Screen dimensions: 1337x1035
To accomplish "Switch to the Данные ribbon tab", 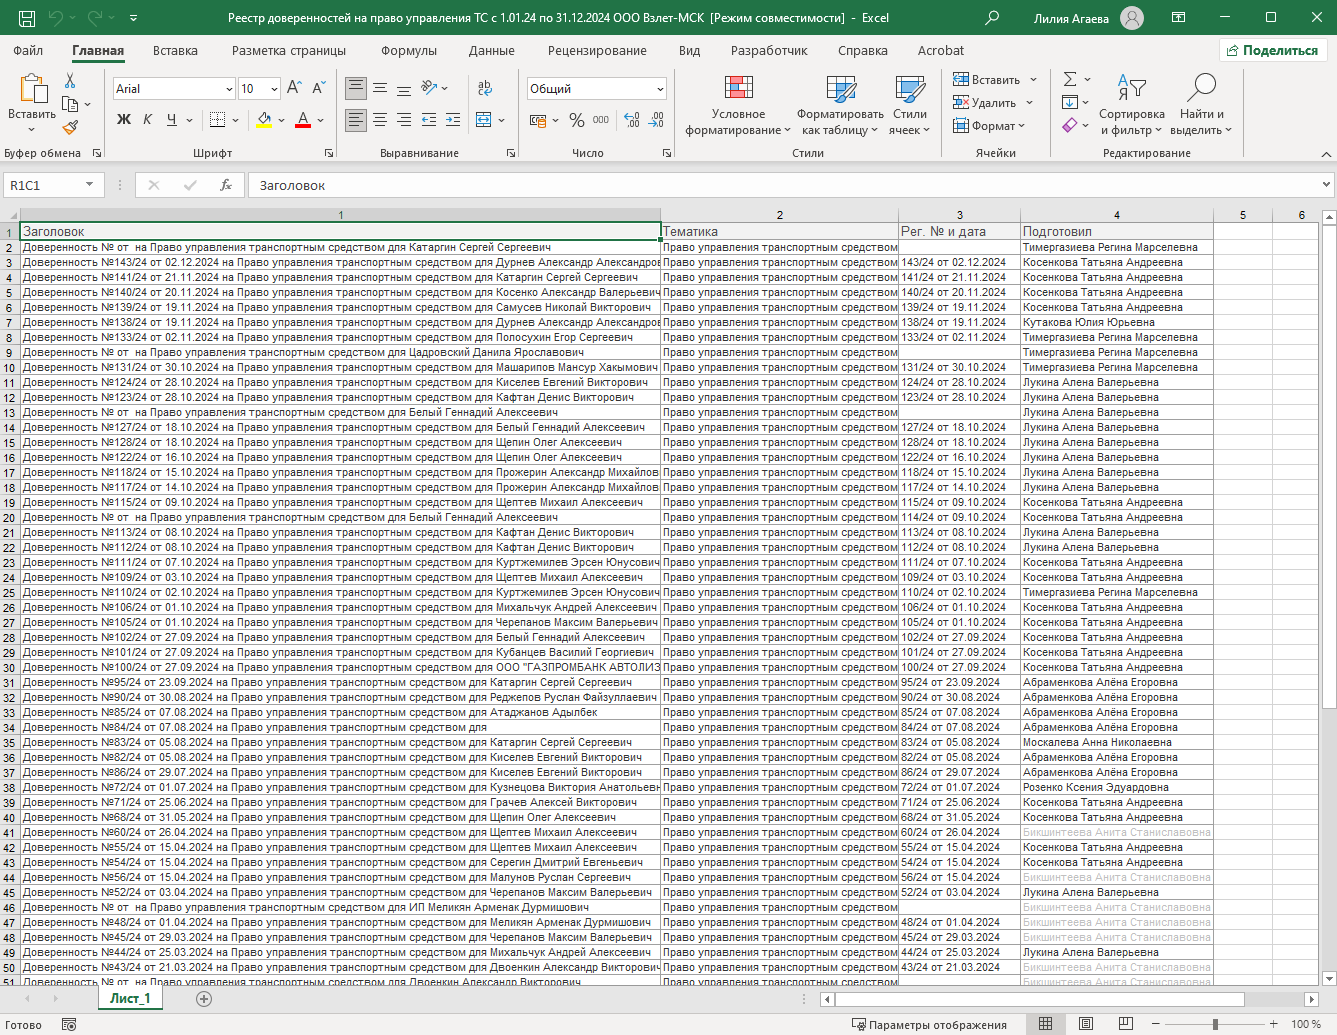I will coord(491,50).
